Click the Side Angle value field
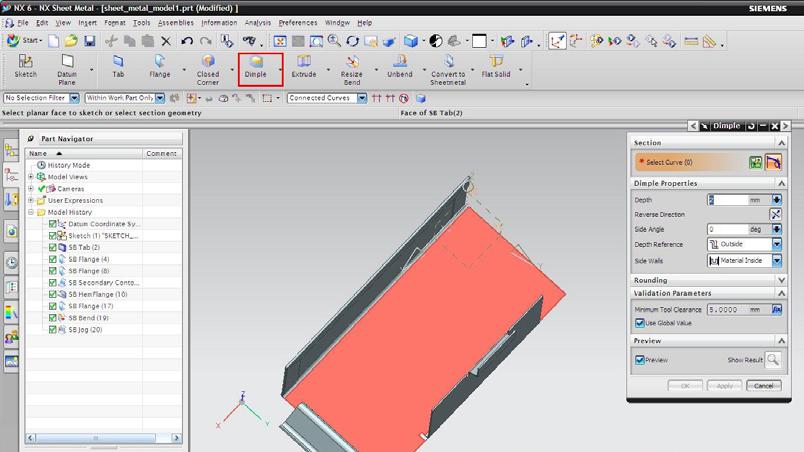804x452 pixels. (x=728, y=229)
